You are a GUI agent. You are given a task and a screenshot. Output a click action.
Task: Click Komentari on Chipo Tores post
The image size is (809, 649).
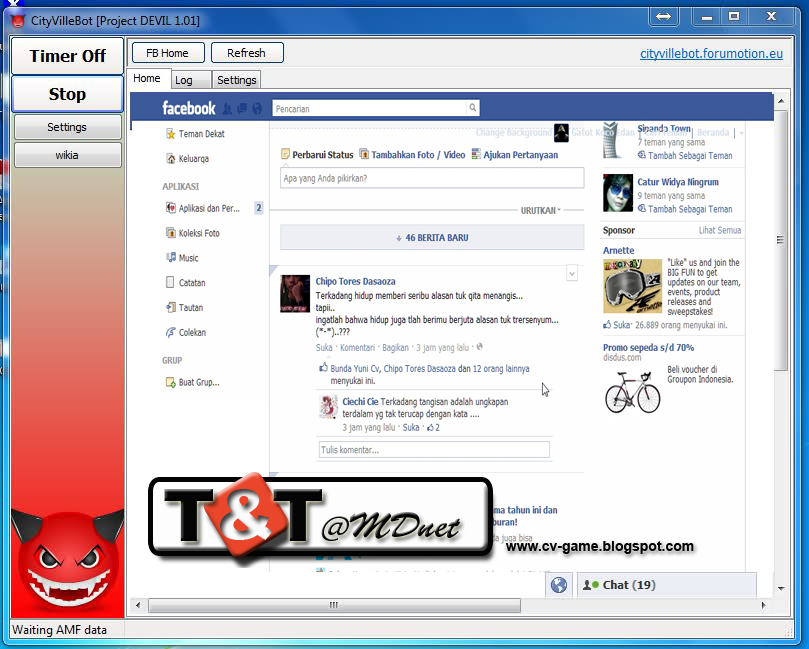[358, 348]
